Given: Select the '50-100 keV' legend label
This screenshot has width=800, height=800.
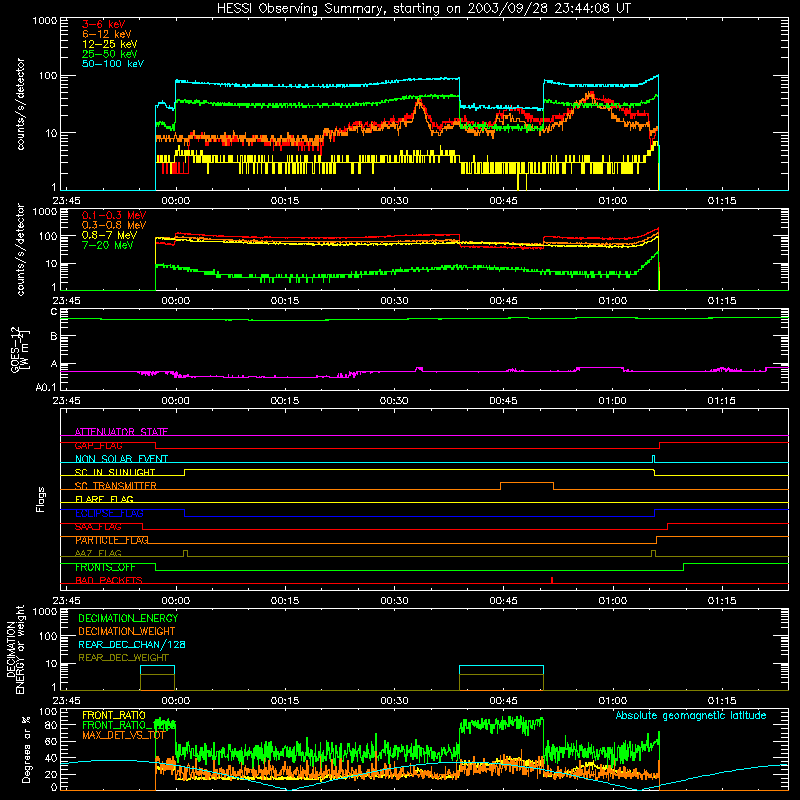Looking at the screenshot, I should tap(113, 64).
